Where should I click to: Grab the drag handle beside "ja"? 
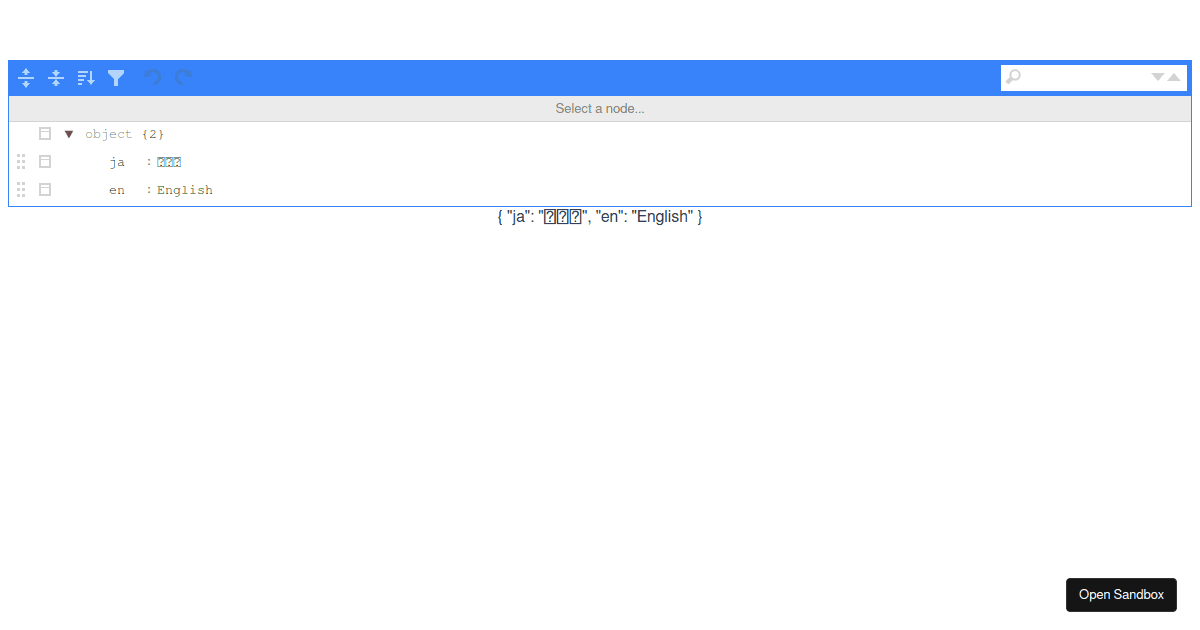click(20, 161)
